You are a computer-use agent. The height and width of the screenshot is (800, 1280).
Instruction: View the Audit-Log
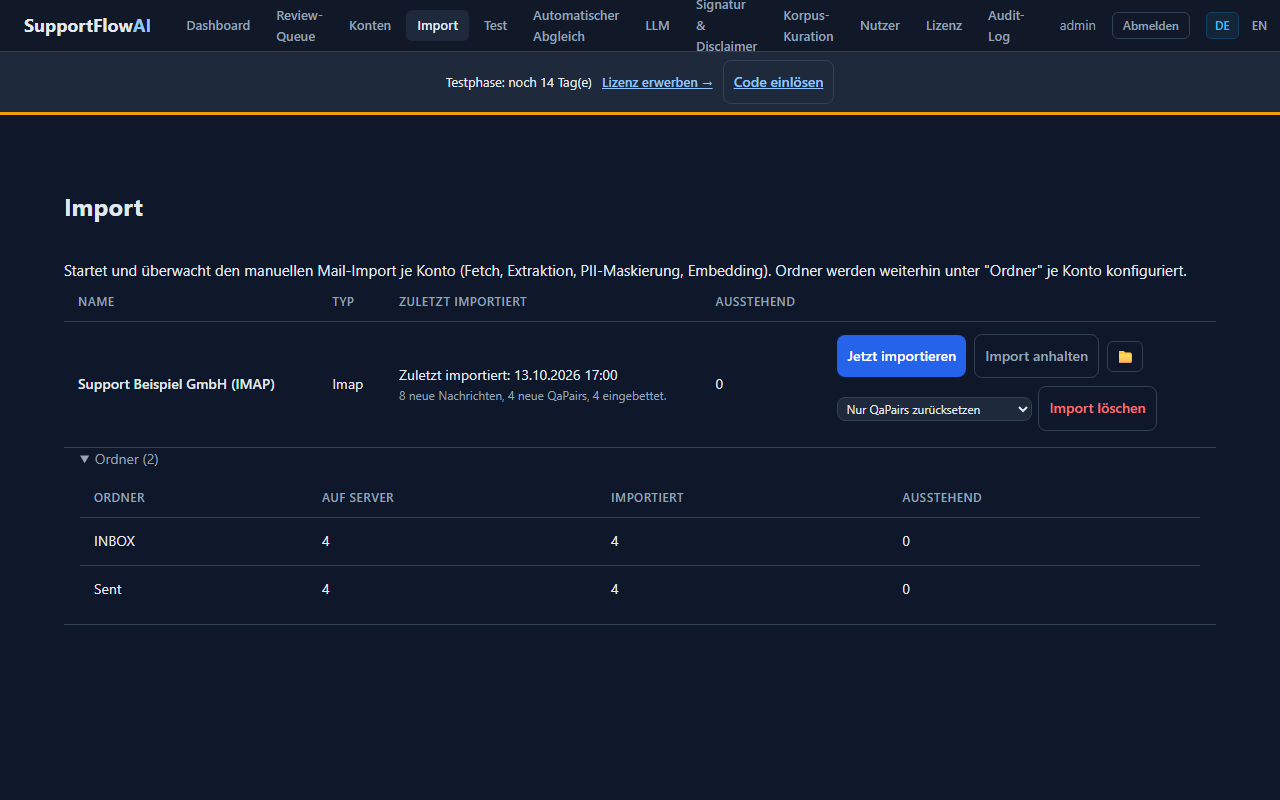pos(1005,25)
